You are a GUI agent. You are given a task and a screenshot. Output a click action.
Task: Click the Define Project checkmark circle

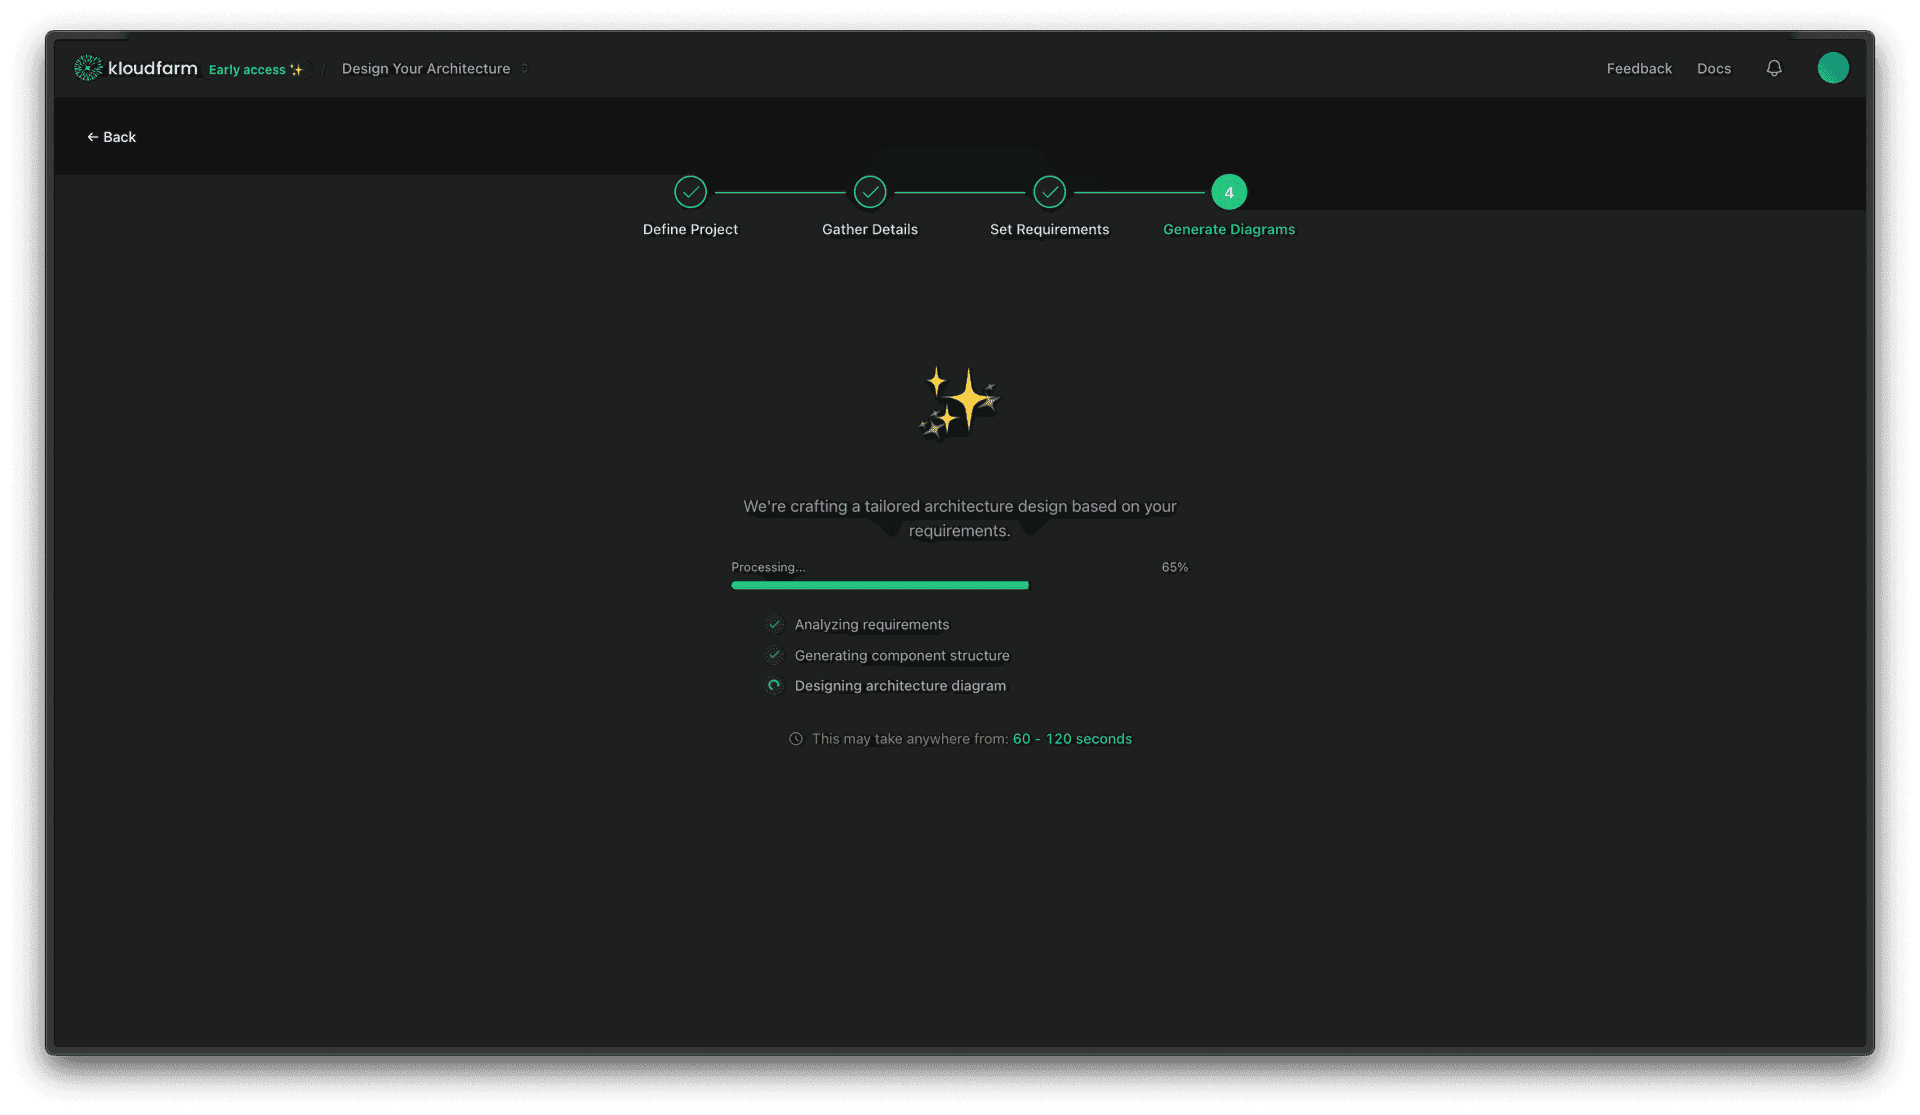click(x=690, y=192)
